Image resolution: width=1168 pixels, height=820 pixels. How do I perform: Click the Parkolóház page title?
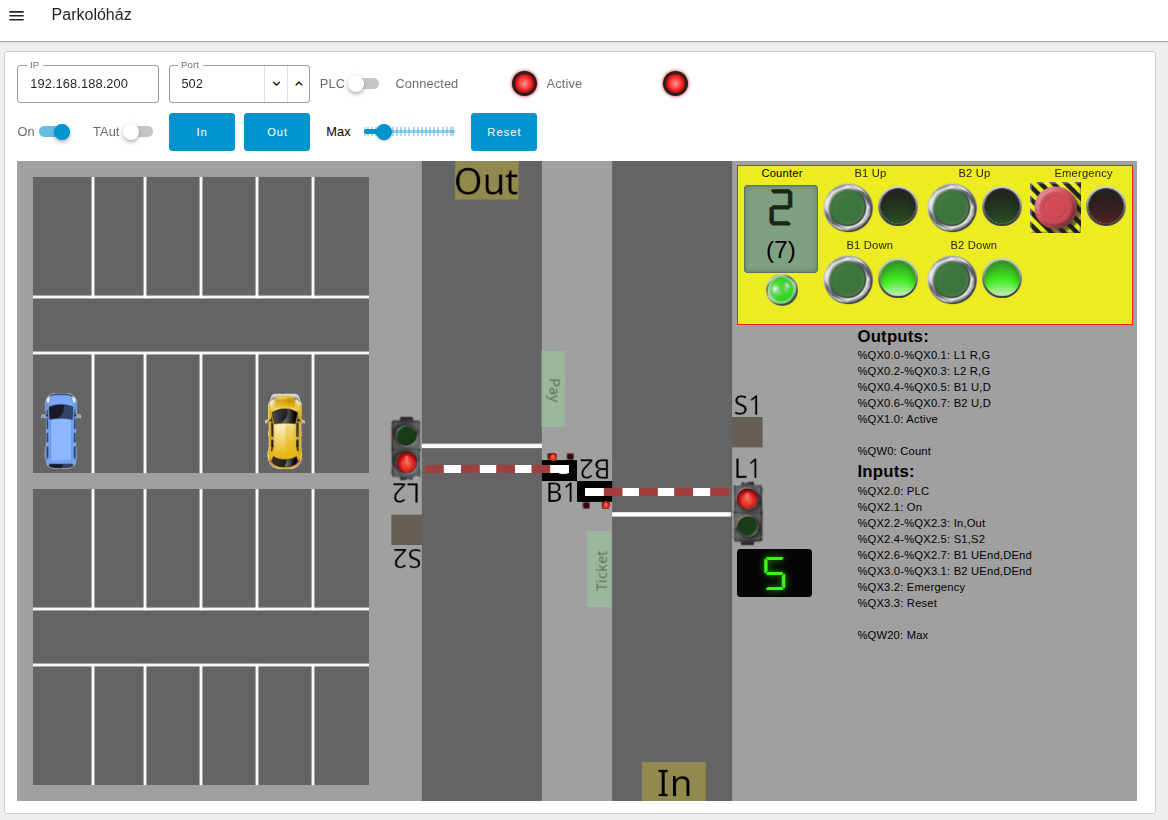[x=92, y=15]
